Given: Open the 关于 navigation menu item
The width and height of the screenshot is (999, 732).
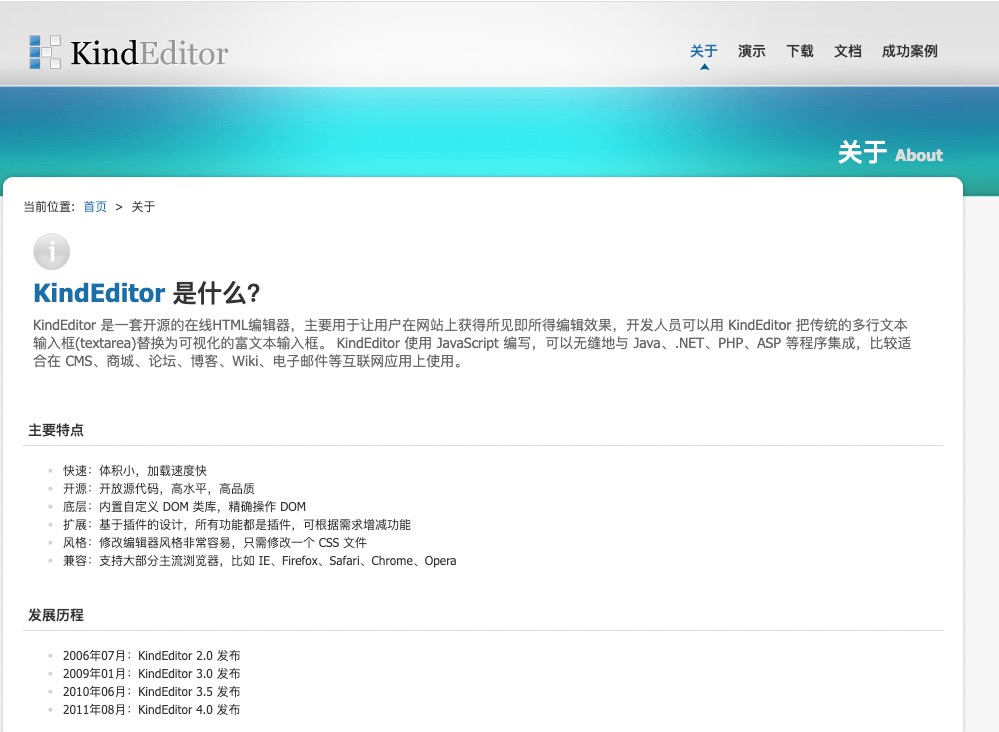Looking at the screenshot, I should [703, 51].
